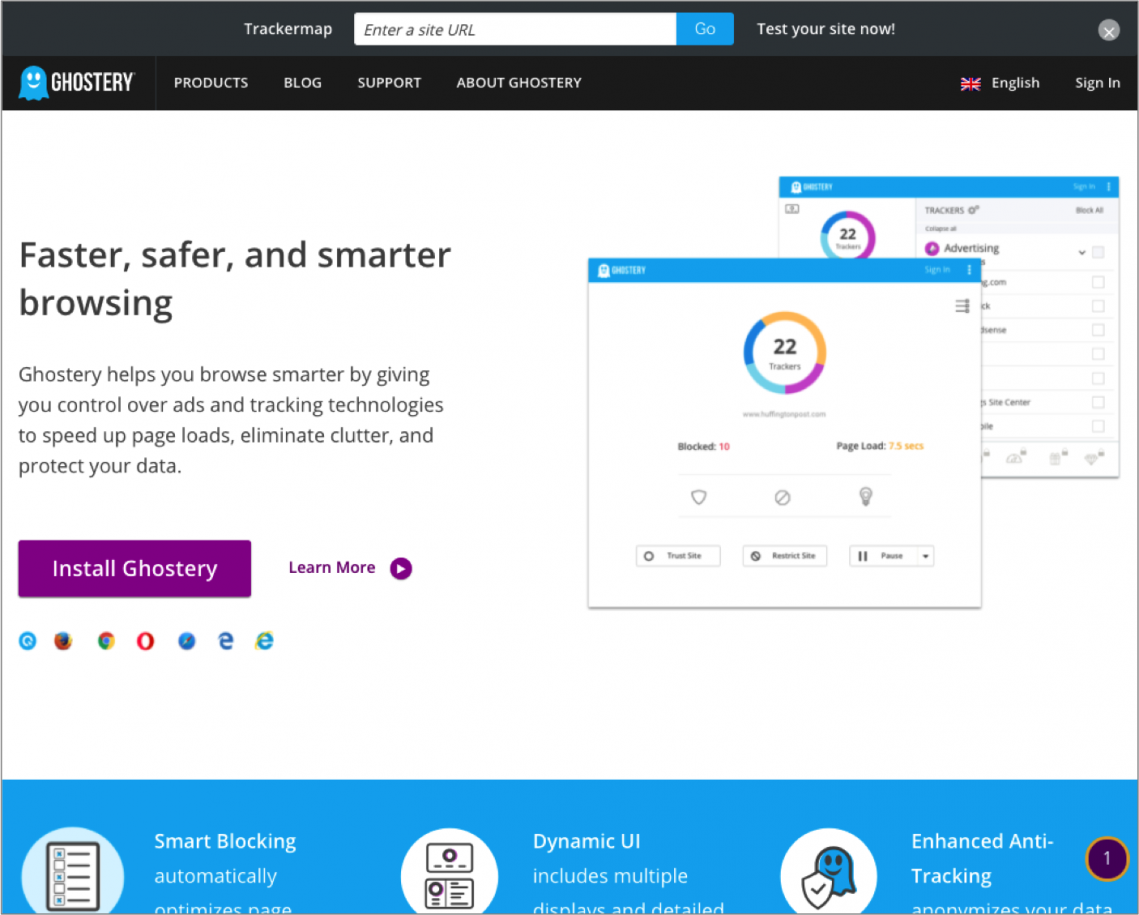
Task: Open ABOUT GHOSTERY in navigation
Action: [518, 83]
